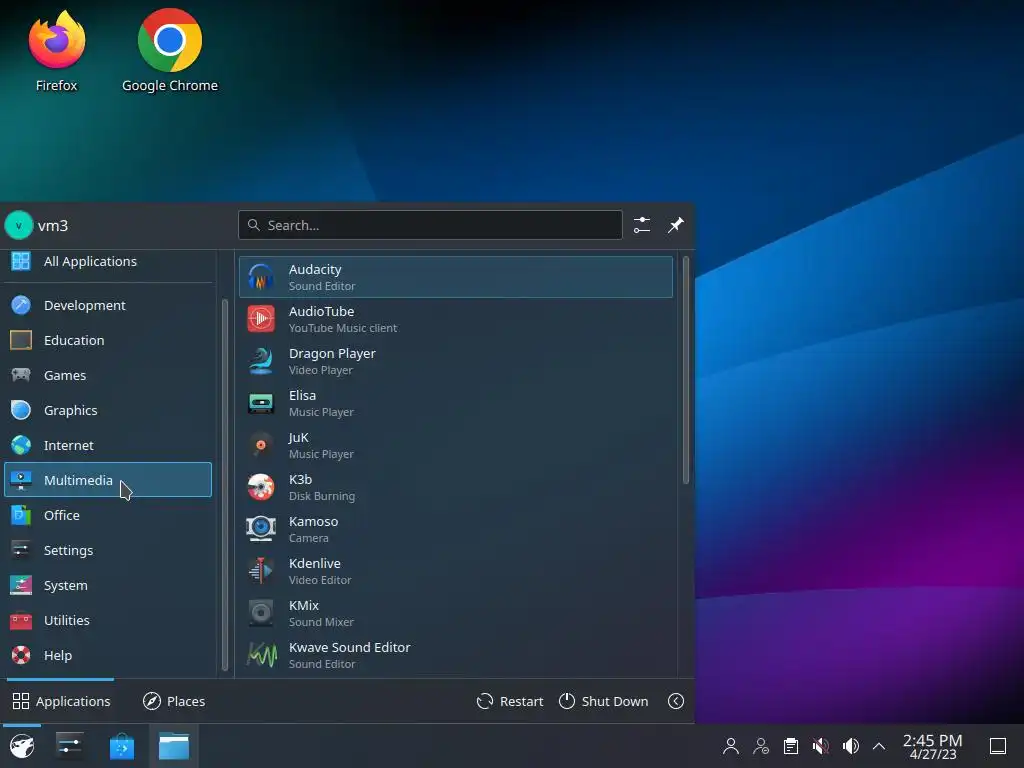Image resolution: width=1024 pixels, height=768 pixels.
Task: Switch to the Places tab
Action: (x=174, y=701)
